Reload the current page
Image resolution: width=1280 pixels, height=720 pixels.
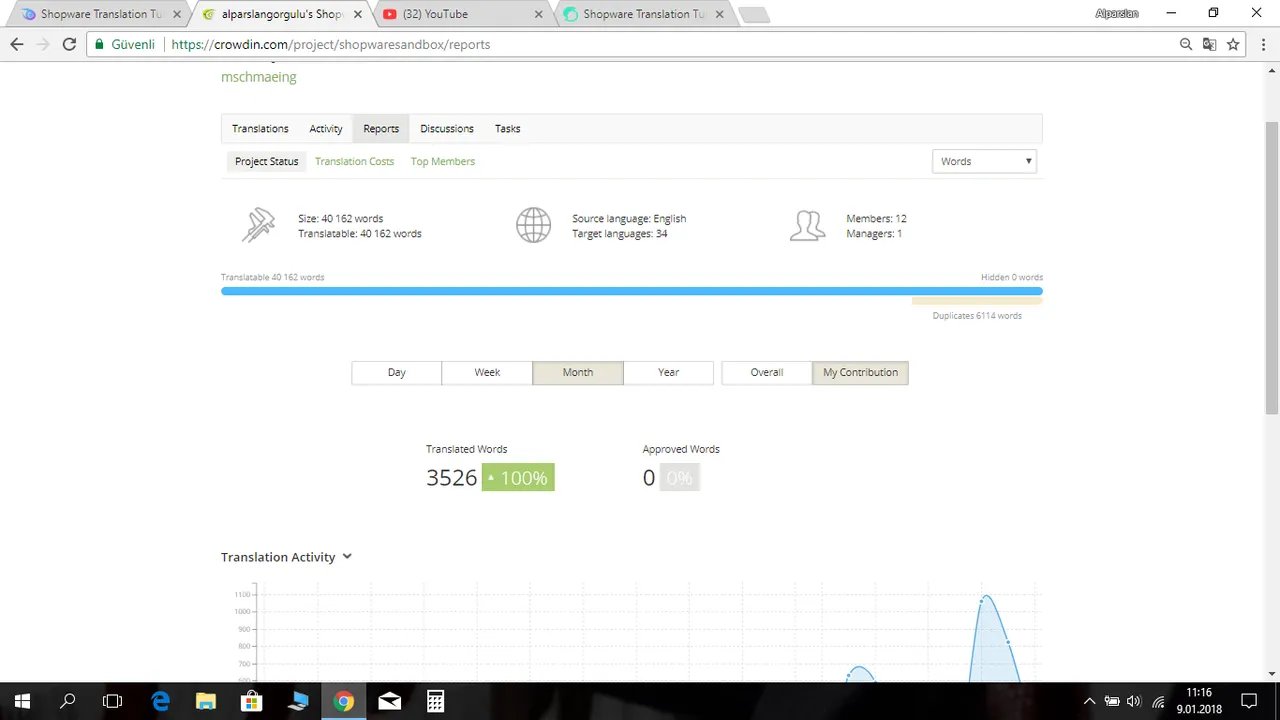tap(69, 44)
